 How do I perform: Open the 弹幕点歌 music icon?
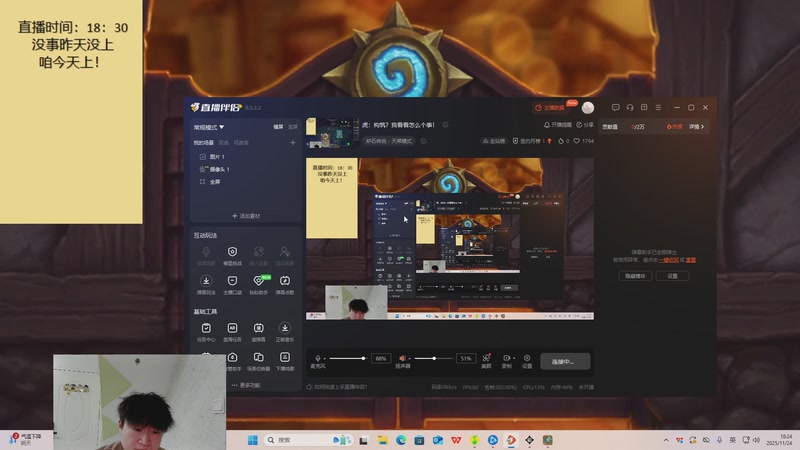click(x=285, y=281)
